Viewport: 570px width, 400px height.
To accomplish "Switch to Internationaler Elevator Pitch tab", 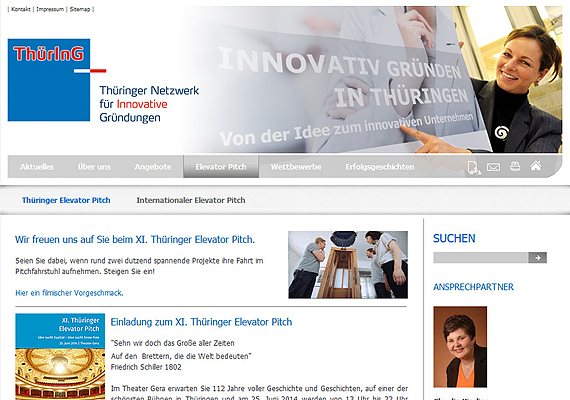I will 191,200.
